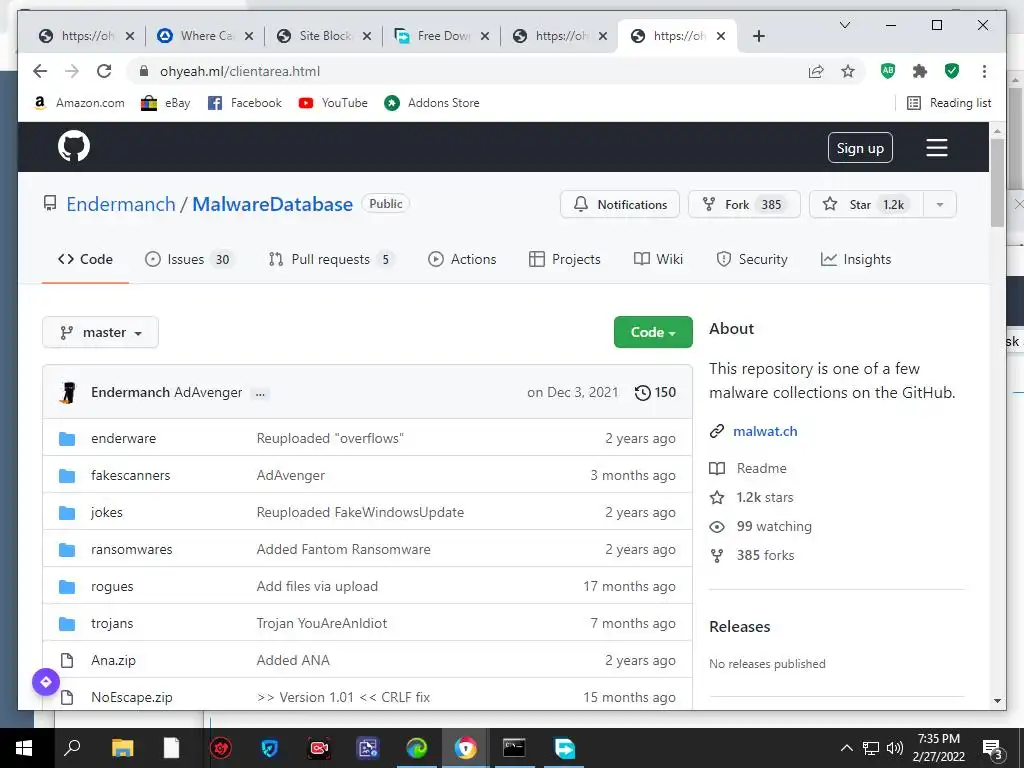Open the tab search chevron
This screenshot has height=768, width=1024.
844,25
